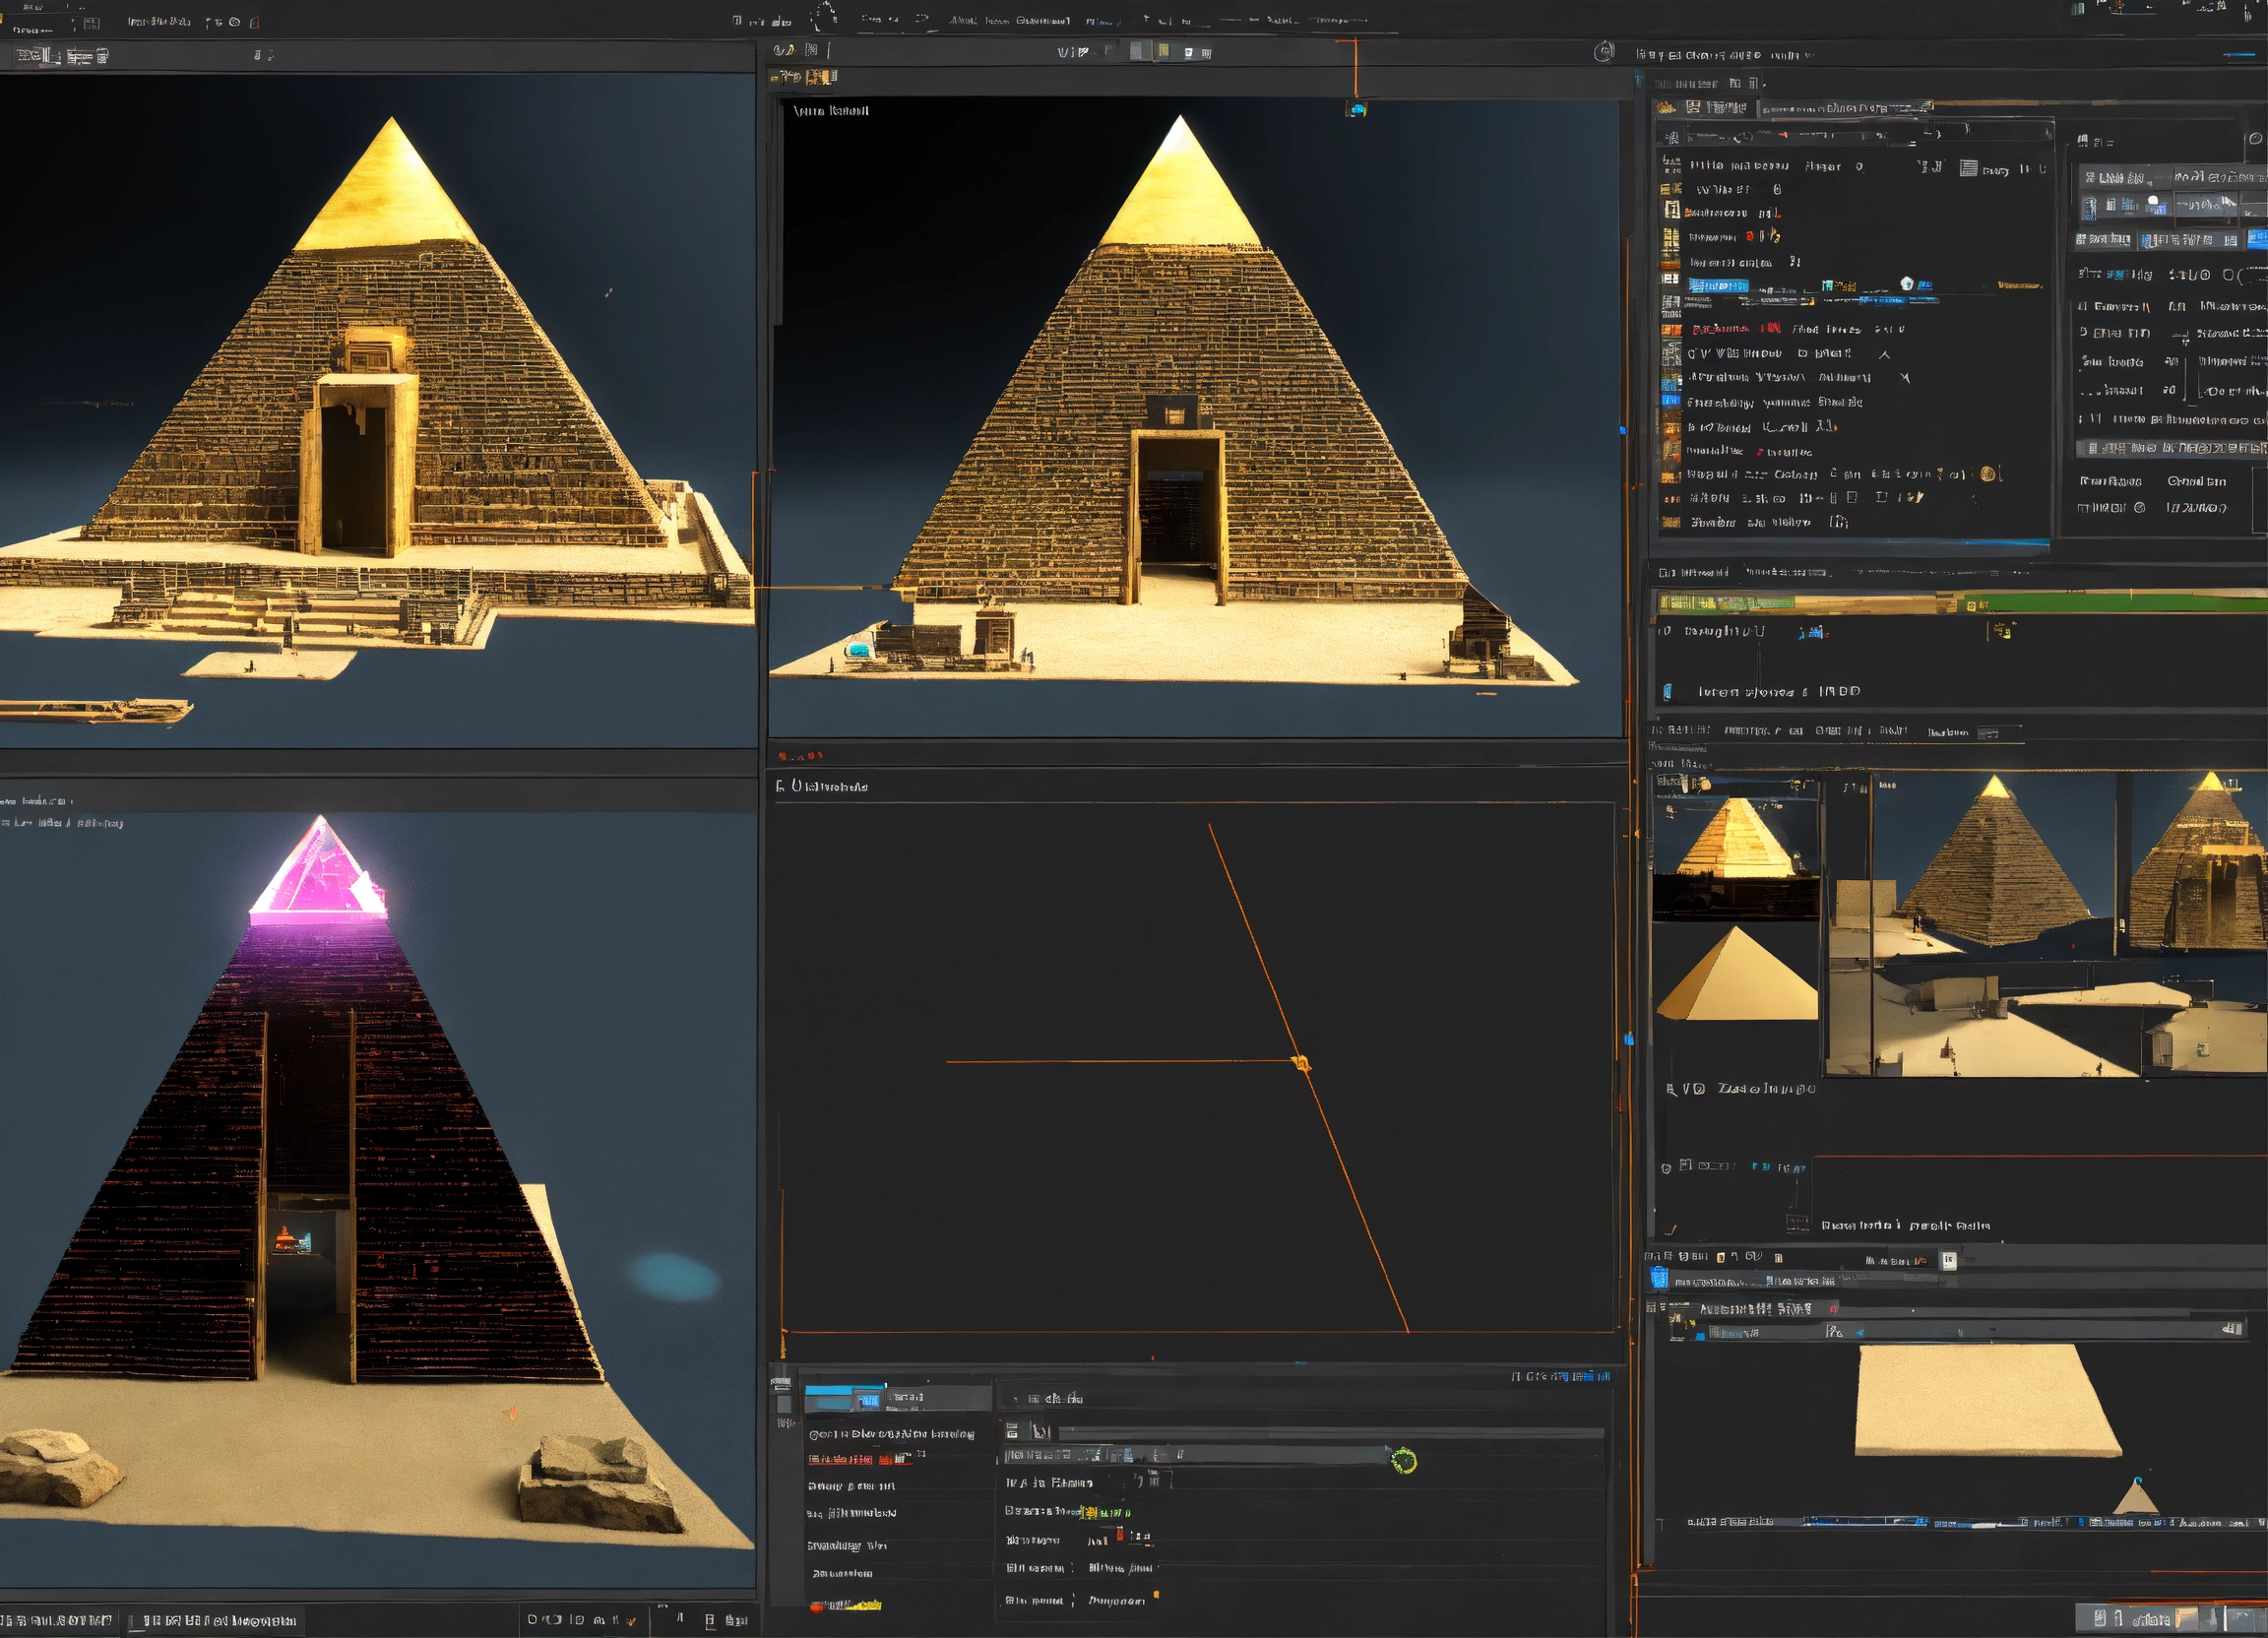Image resolution: width=2268 pixels, height=1638 pixels.
Task: Click the white shield icon in the highlighted blue row
Action: [x=1907, y=284]
